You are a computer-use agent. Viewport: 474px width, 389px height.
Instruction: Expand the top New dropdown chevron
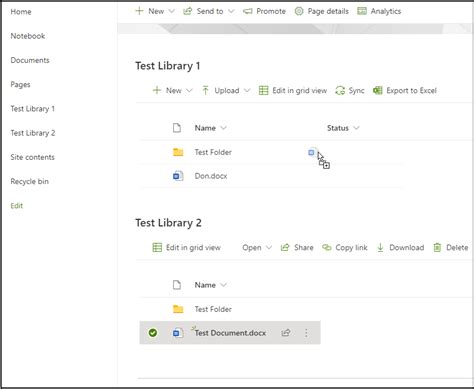172,11
